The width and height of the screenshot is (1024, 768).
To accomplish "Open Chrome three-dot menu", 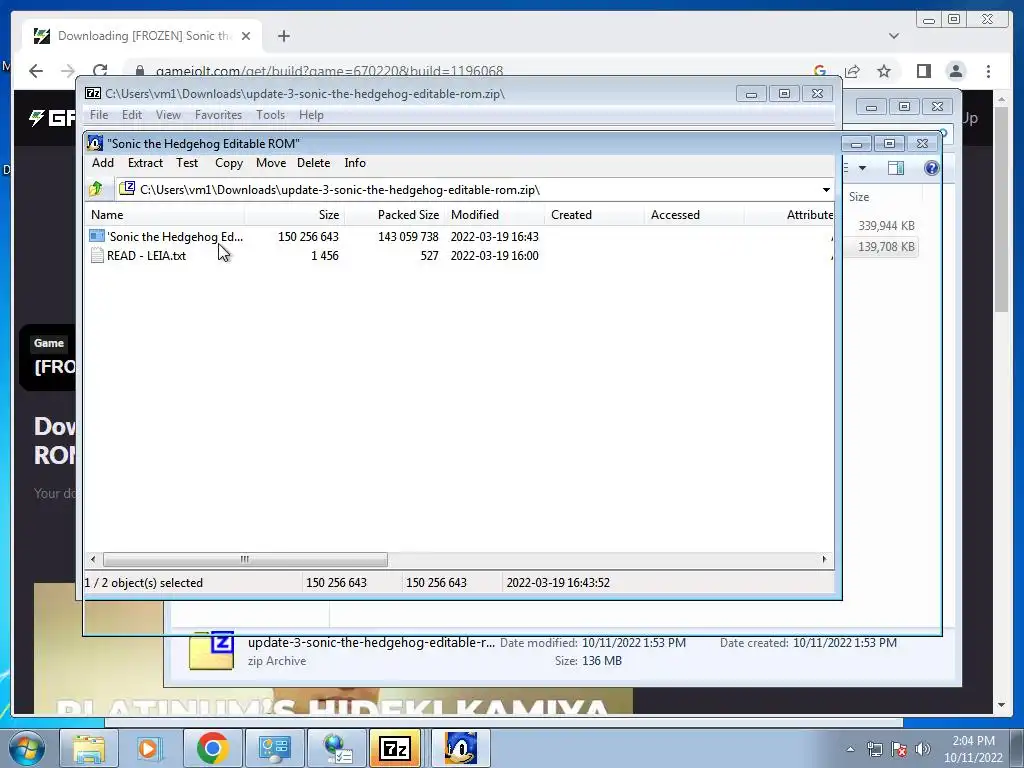I will click(x=988, y=71).
